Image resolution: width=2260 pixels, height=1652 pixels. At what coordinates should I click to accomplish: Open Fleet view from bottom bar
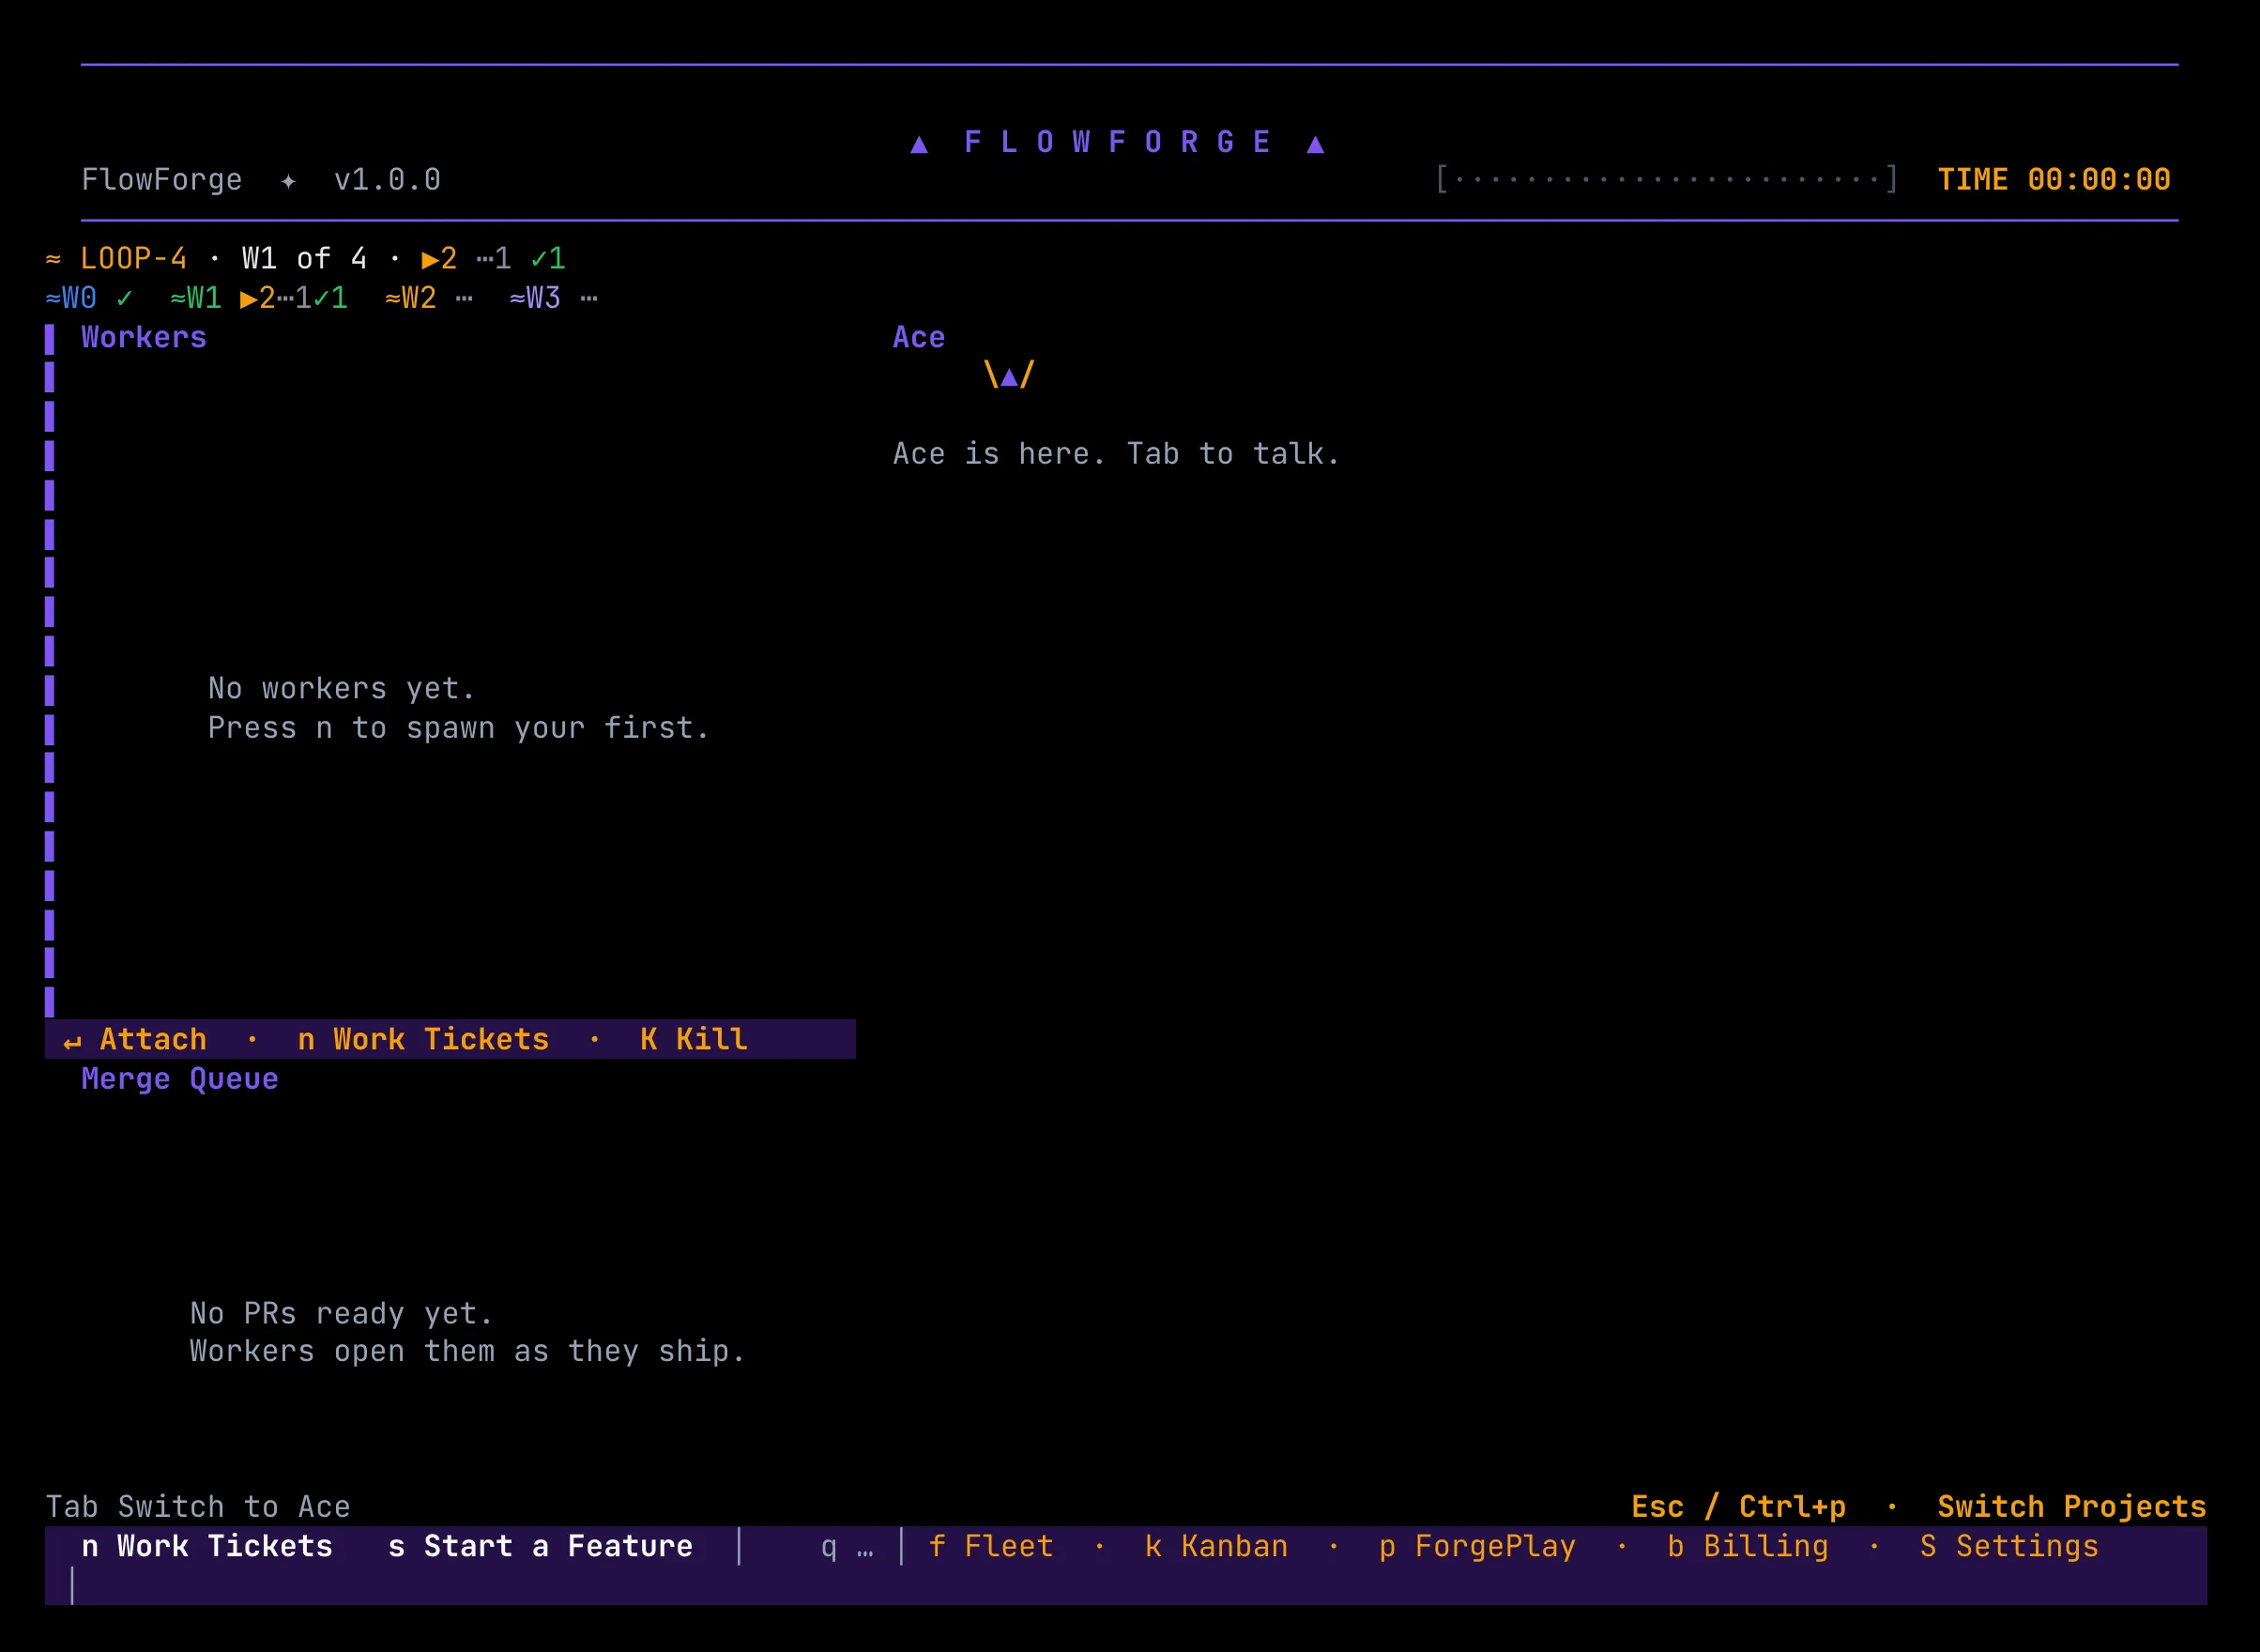click(x=991, y=1546)
